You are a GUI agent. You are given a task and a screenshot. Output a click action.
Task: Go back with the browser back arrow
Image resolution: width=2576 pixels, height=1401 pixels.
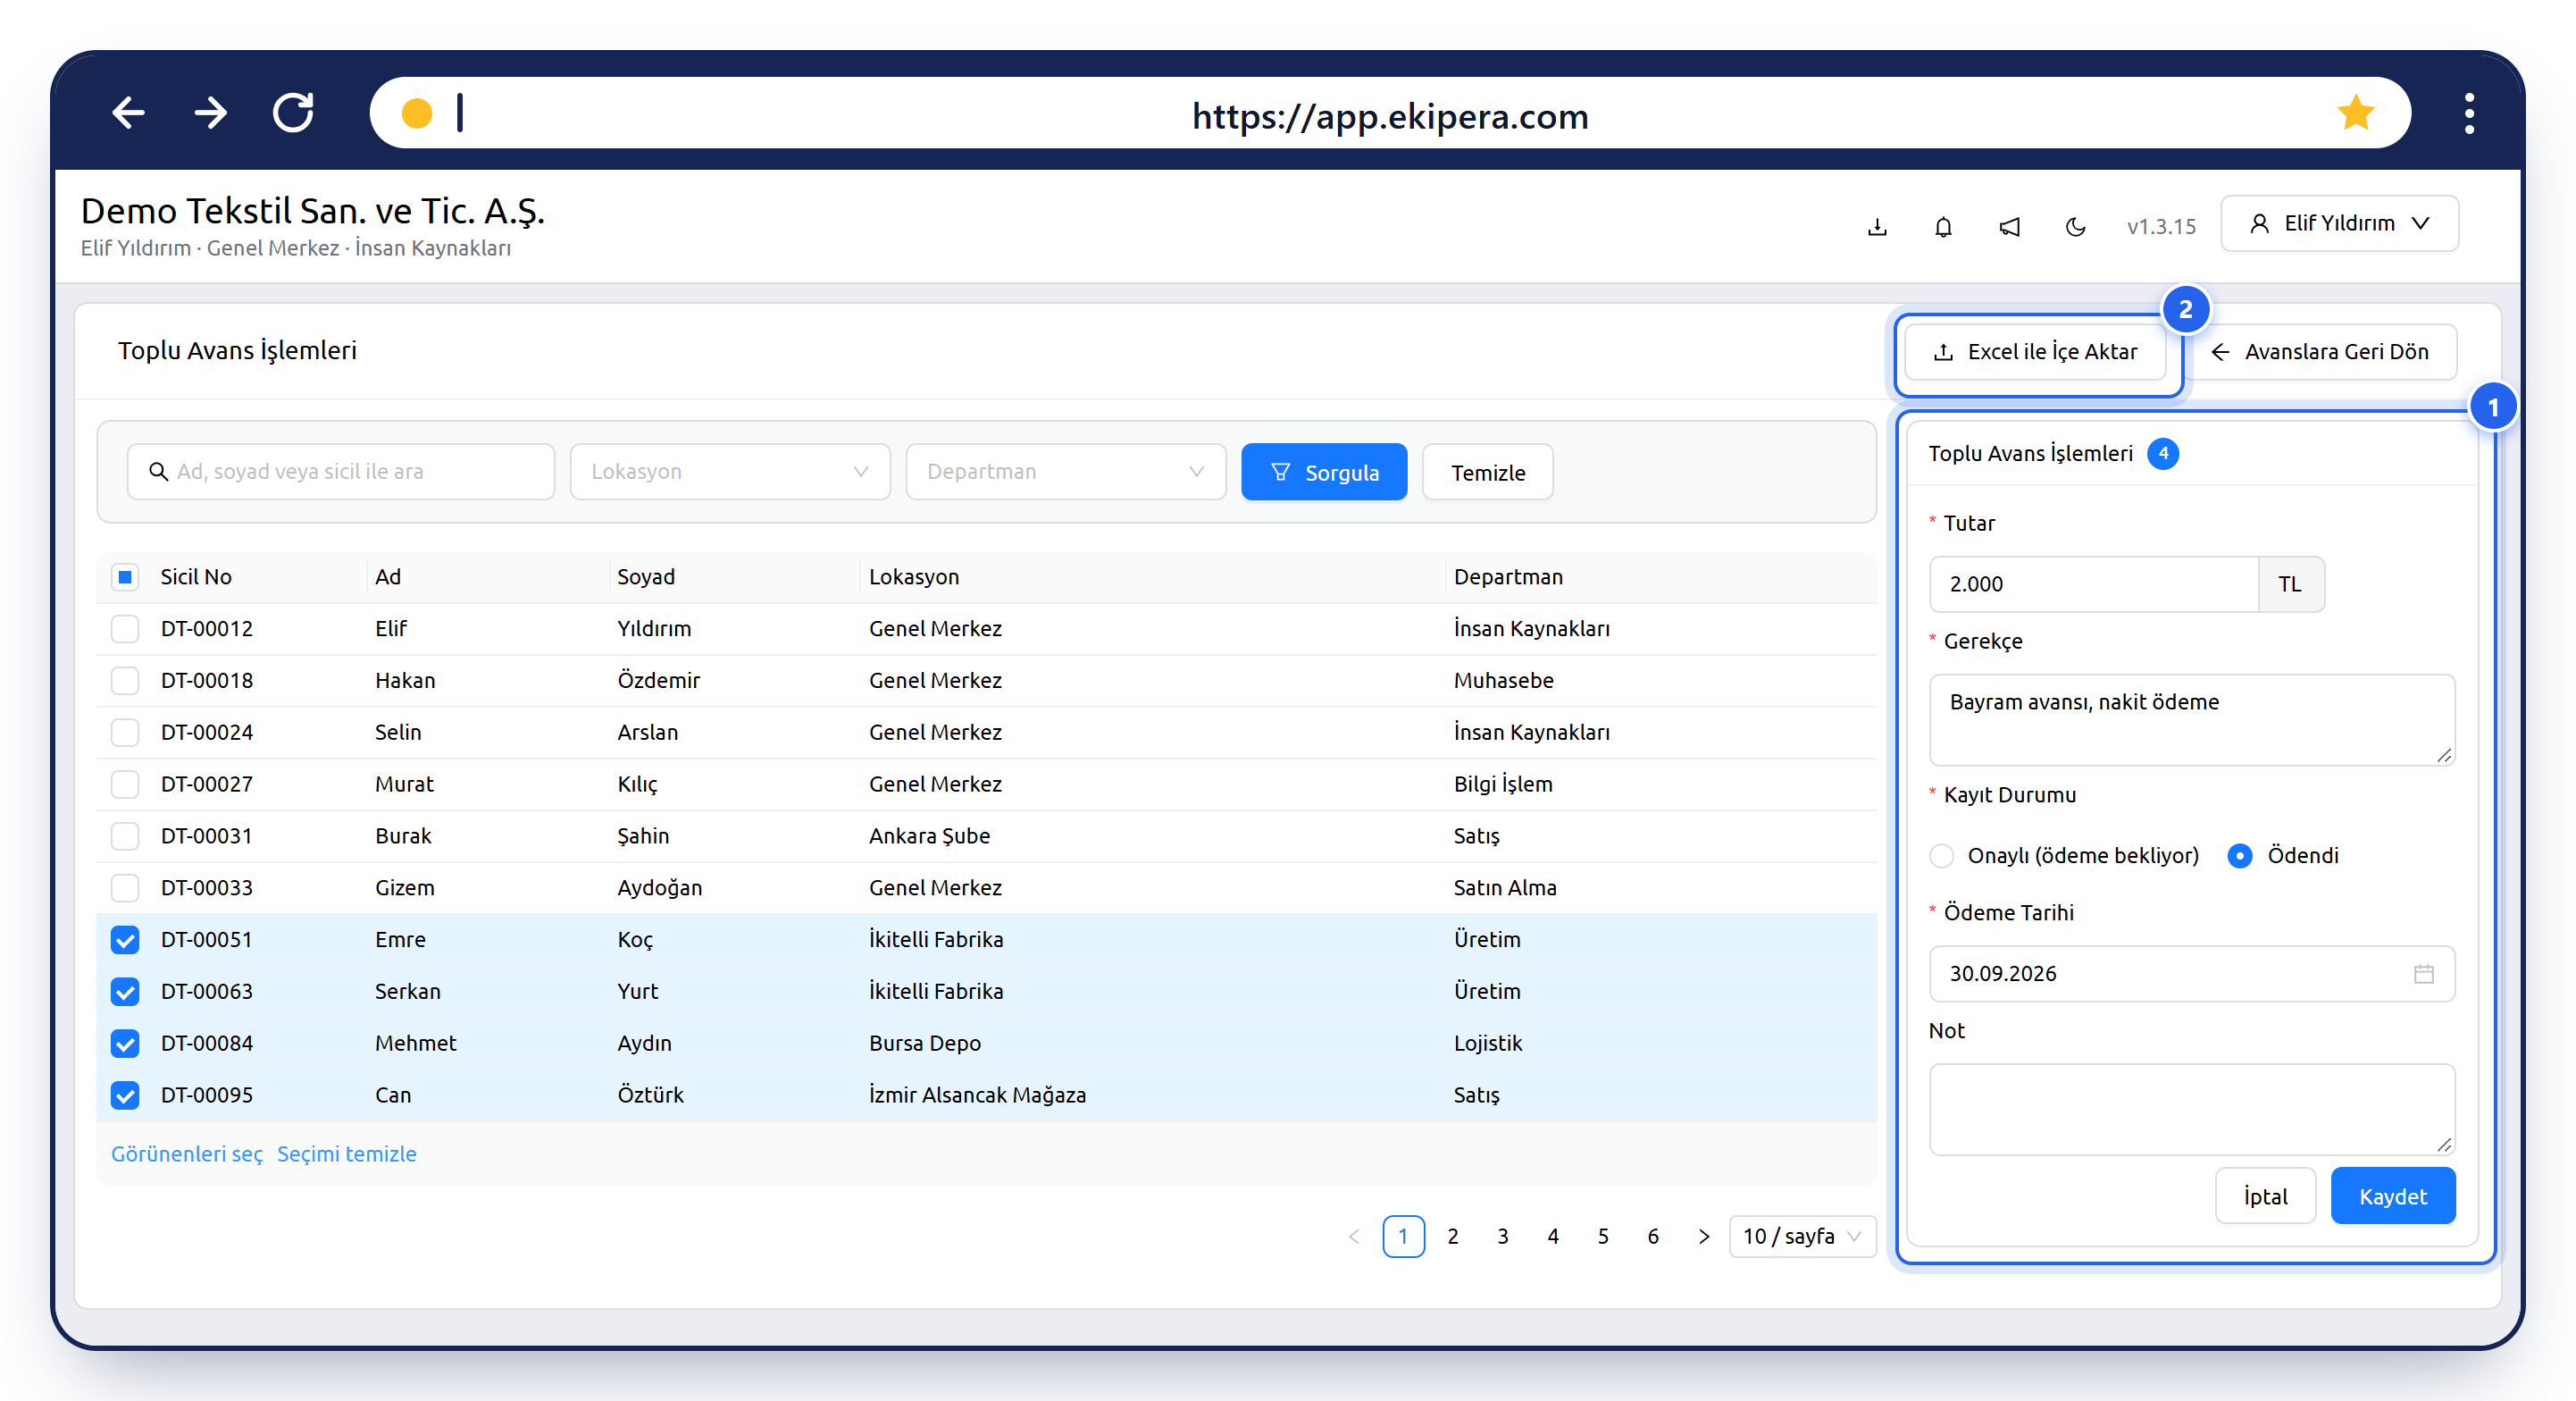(128, 113)
